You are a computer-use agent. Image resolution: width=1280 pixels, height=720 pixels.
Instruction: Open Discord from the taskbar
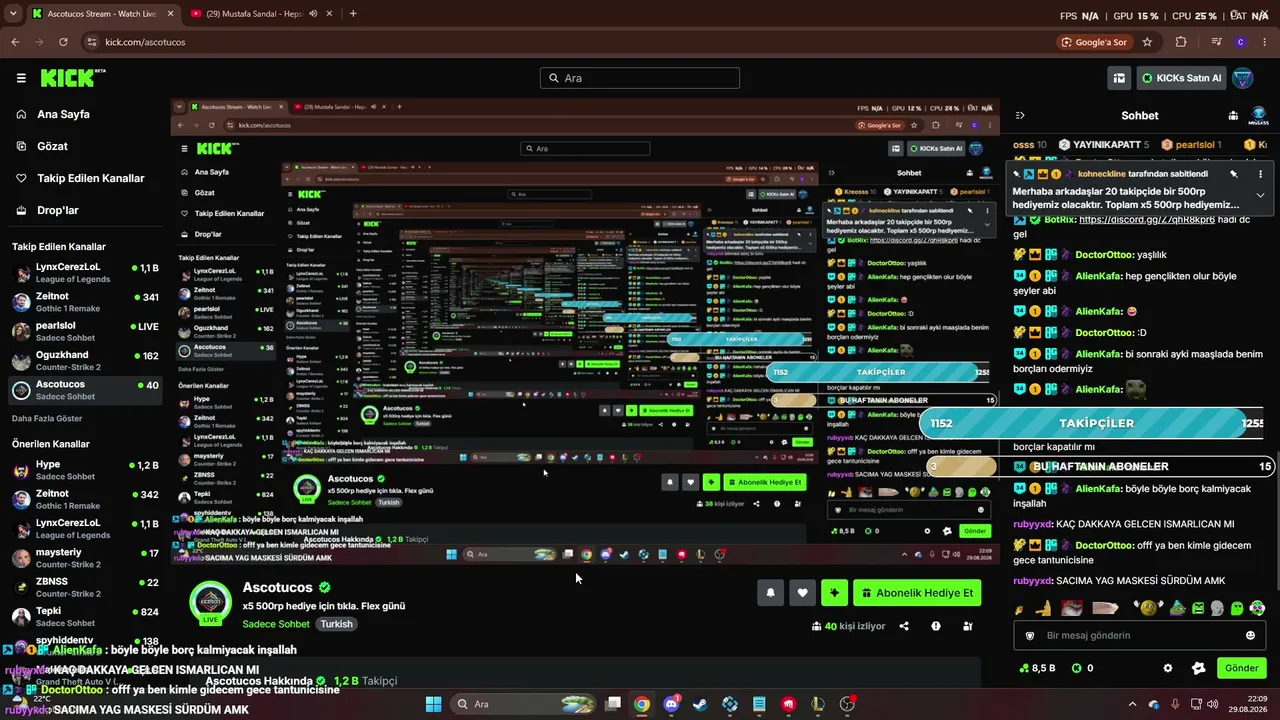(x=671, y=704)
